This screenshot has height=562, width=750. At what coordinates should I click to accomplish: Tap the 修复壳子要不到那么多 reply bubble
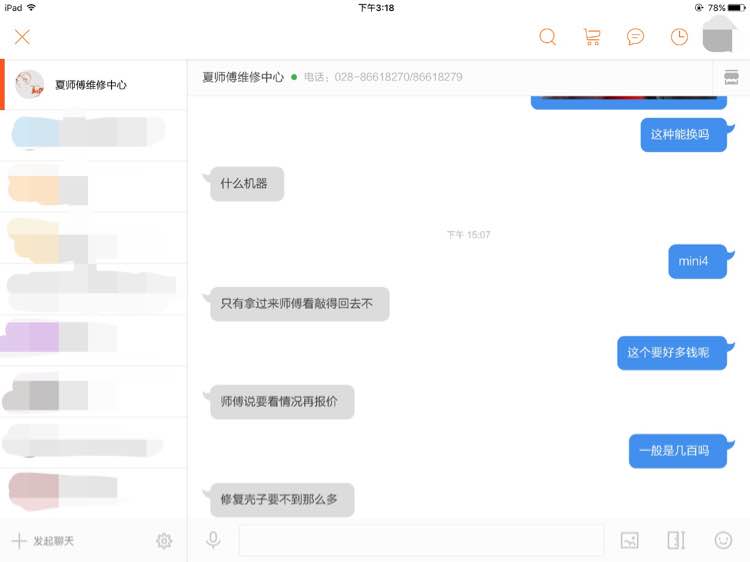pyautogui.click(x=282, y=500)
